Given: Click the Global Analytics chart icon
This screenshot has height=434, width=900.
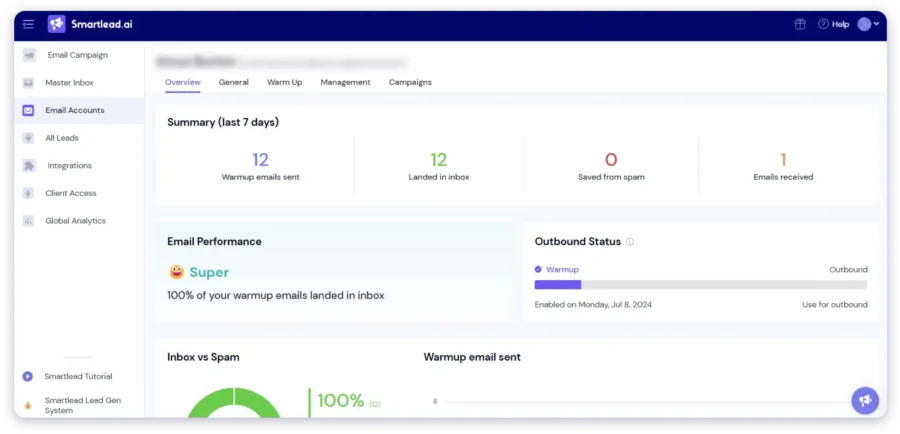Looking at the screenshot, I should (x=29, y=221).
